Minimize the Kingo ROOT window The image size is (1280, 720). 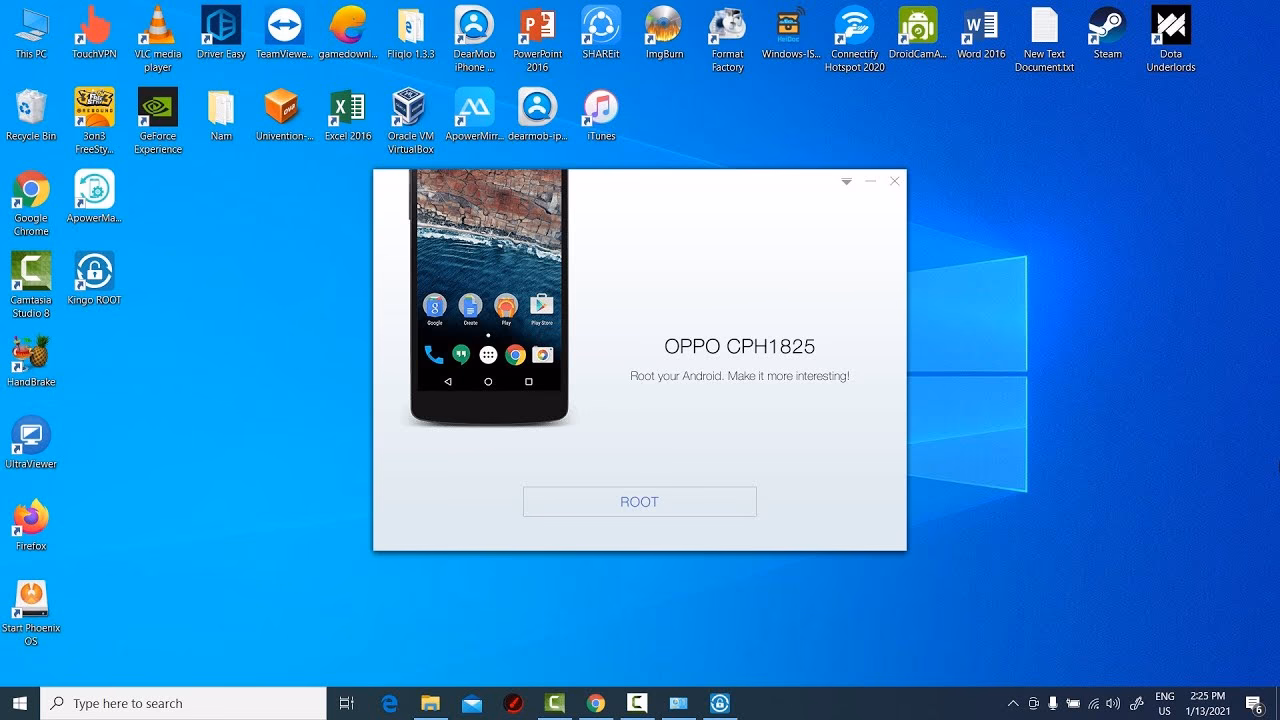870,181
